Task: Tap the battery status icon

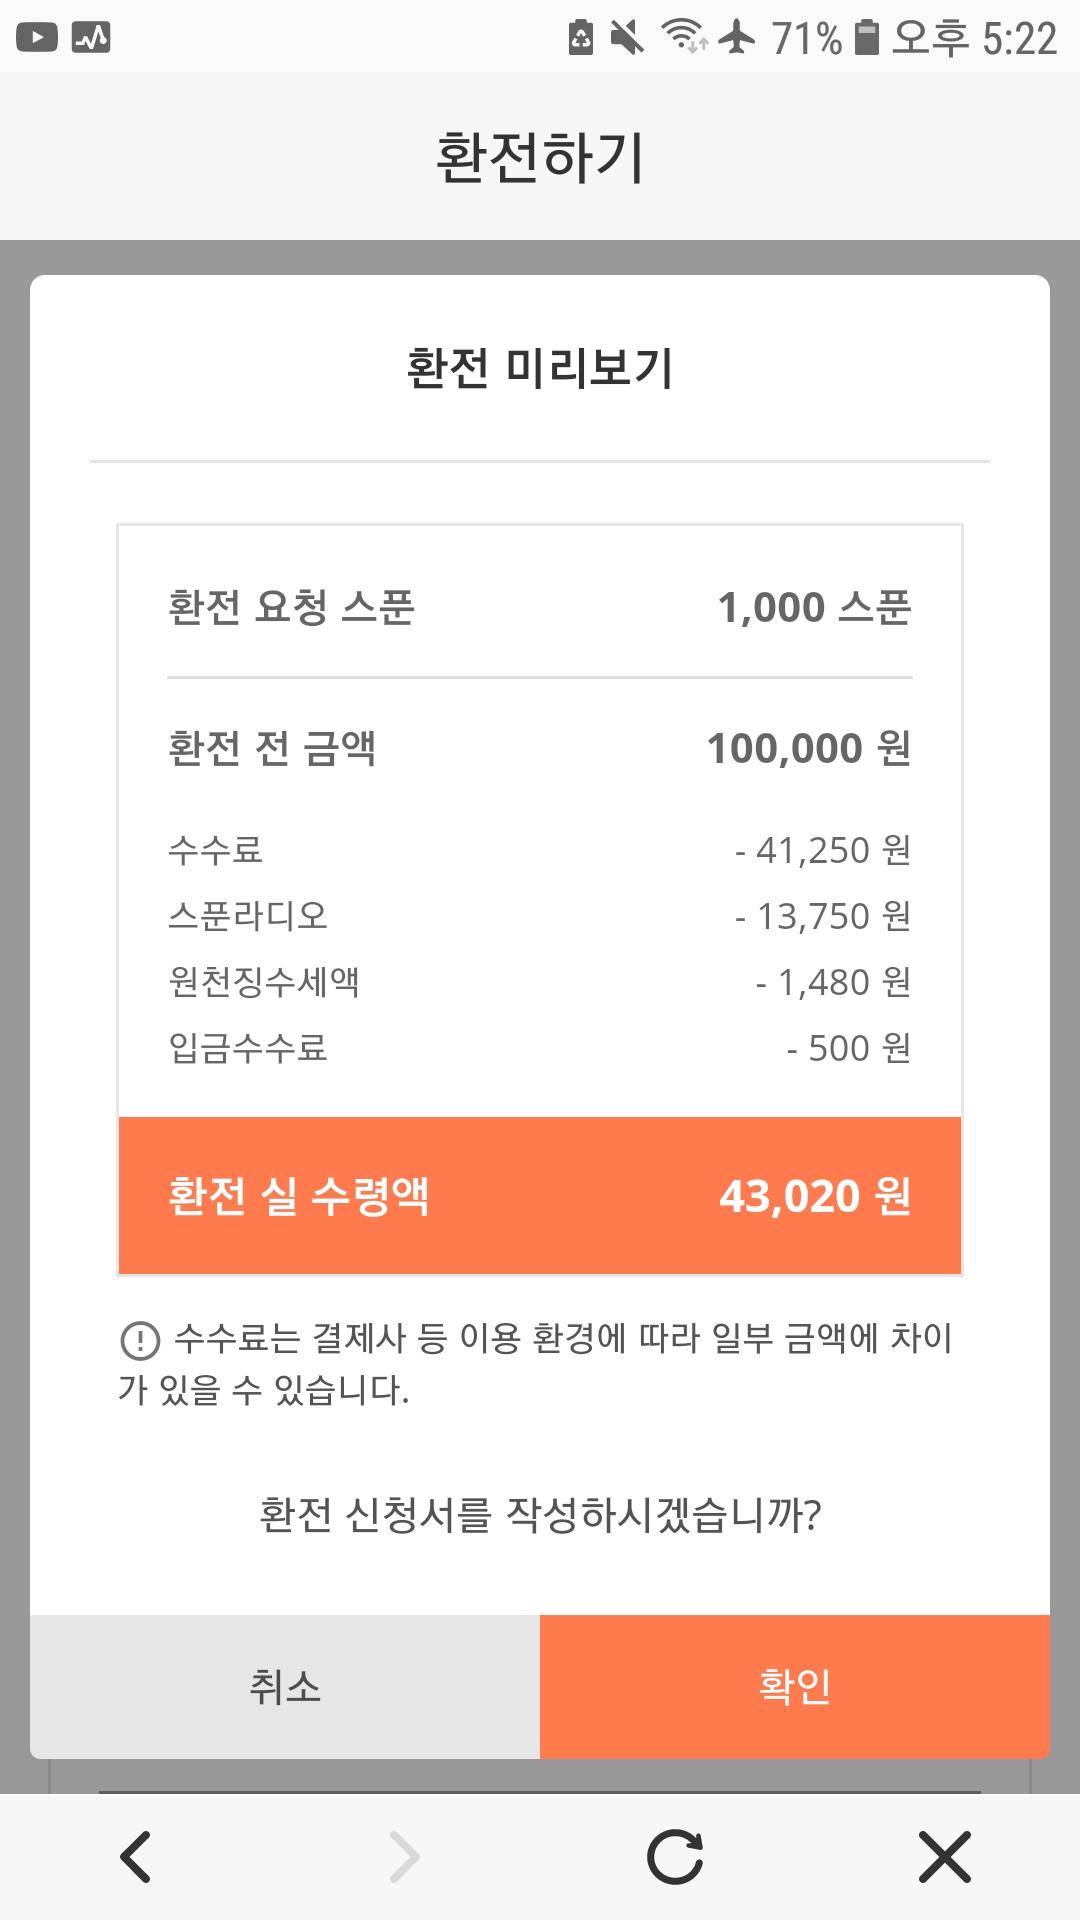Action: (866, 38)
